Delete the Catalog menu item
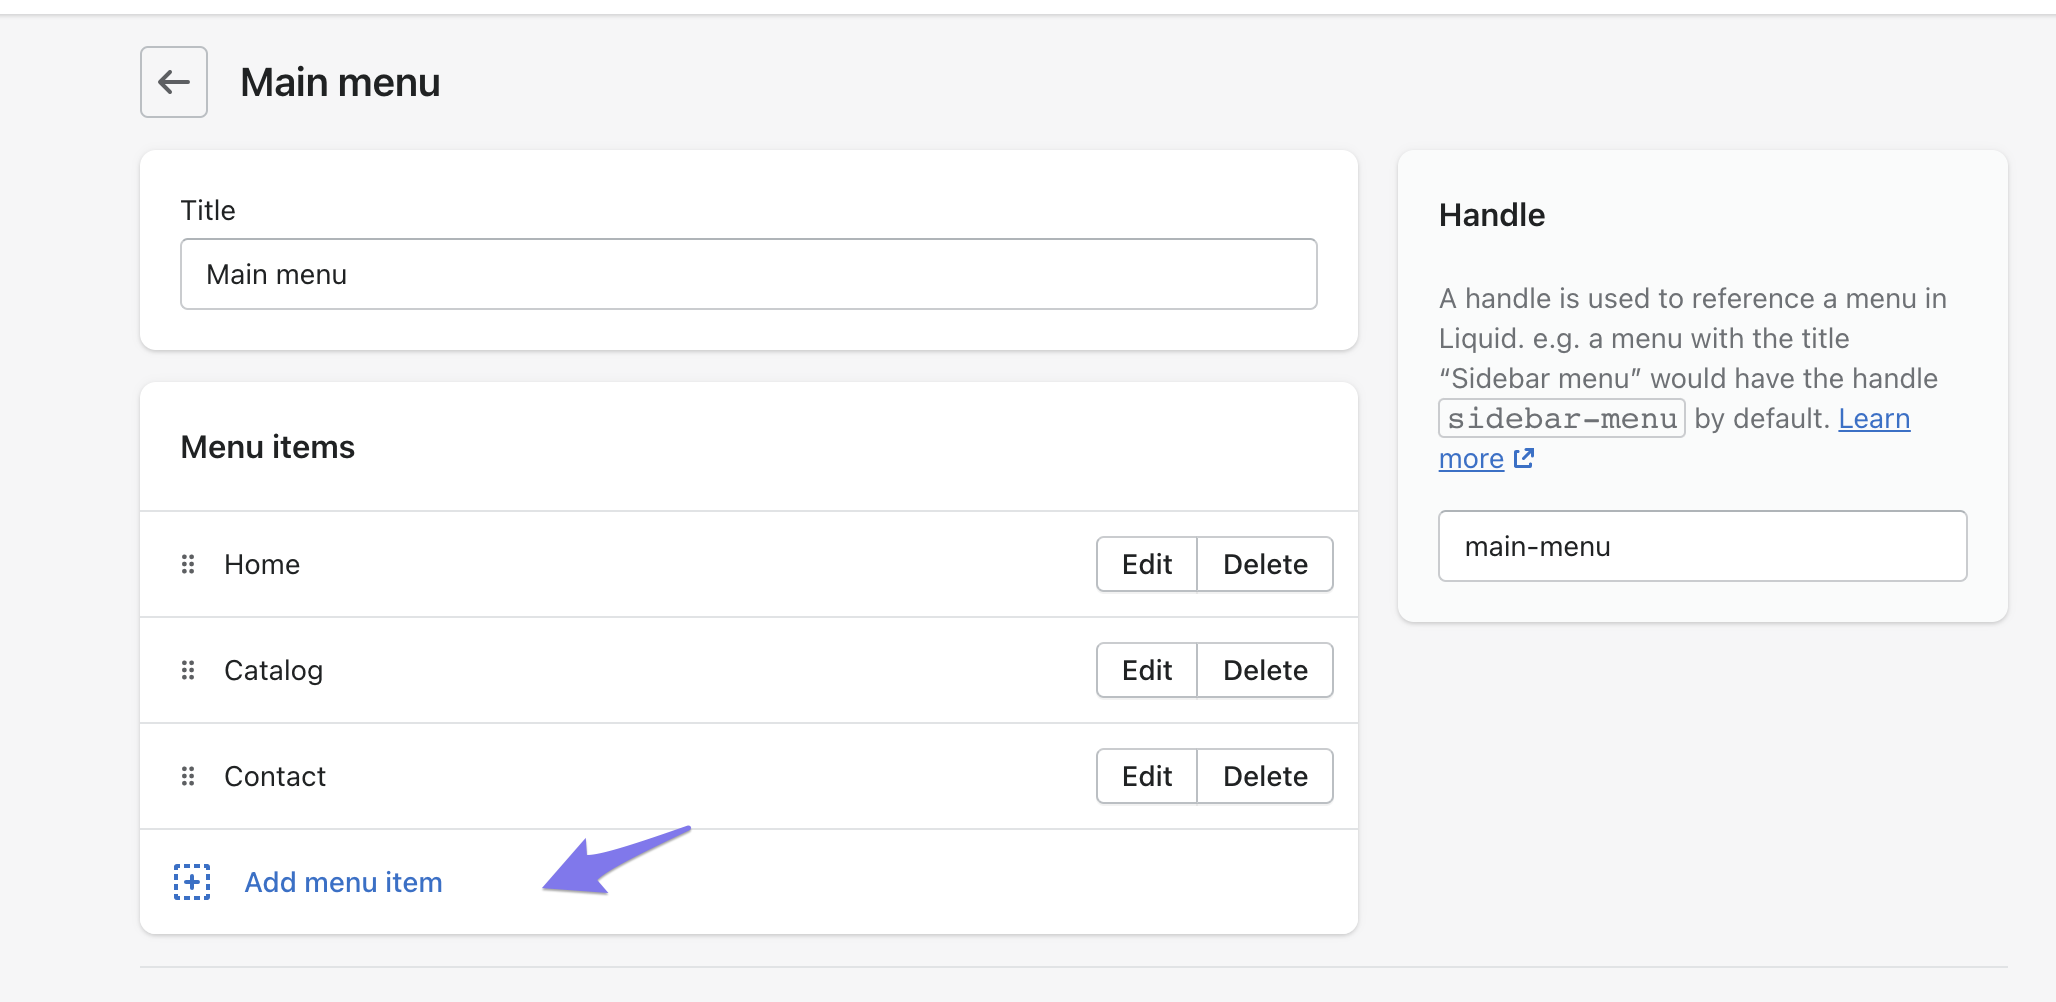 (x=1265, y=670)
